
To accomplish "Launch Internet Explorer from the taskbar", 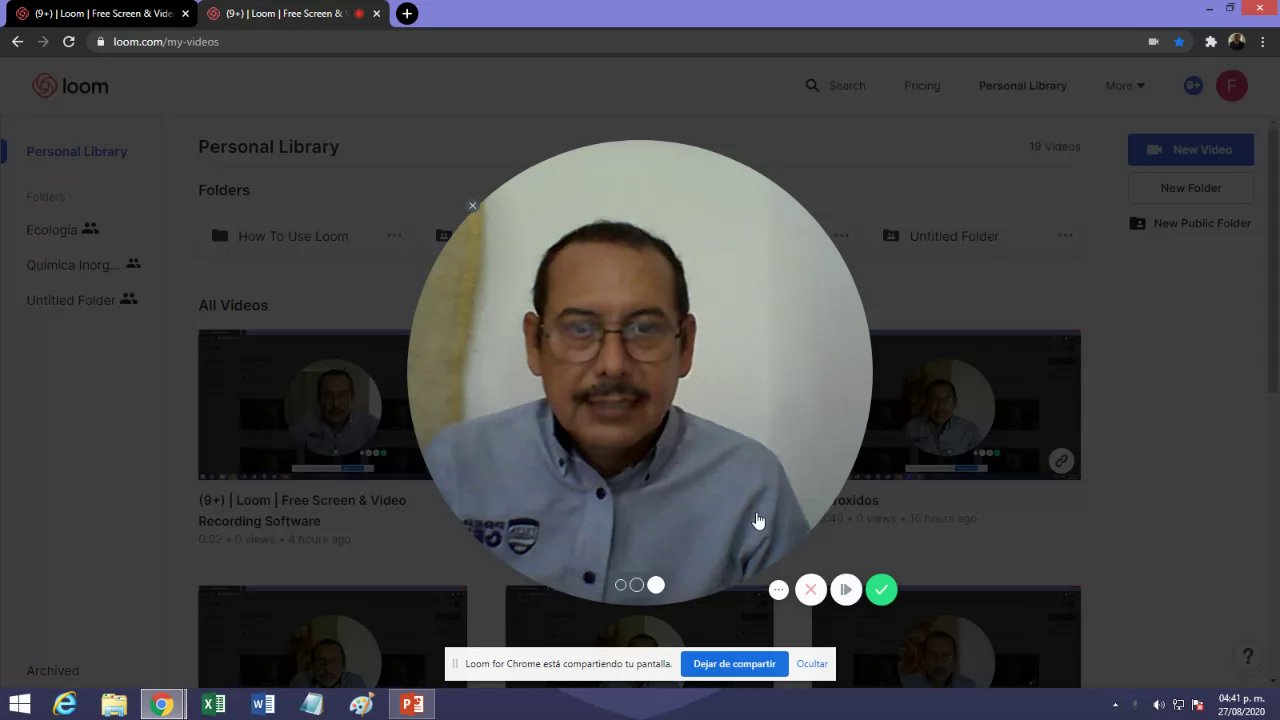I will pyautogui.click(x=65, y=705).
